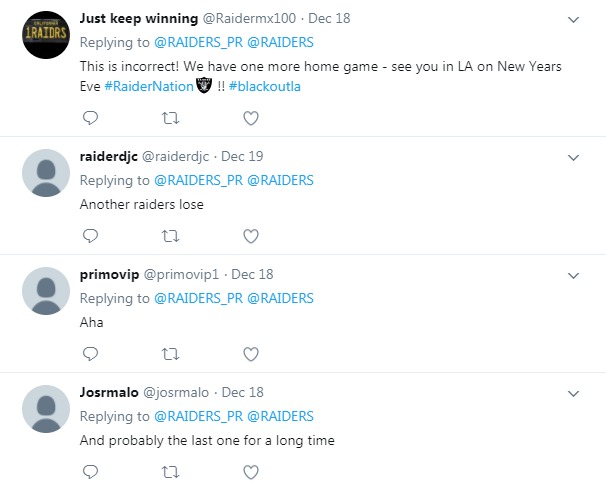This screenshot has width=606, height=486.
Task: Reply to primovip's 'Aha' tweet
Action: click(90, 353)
